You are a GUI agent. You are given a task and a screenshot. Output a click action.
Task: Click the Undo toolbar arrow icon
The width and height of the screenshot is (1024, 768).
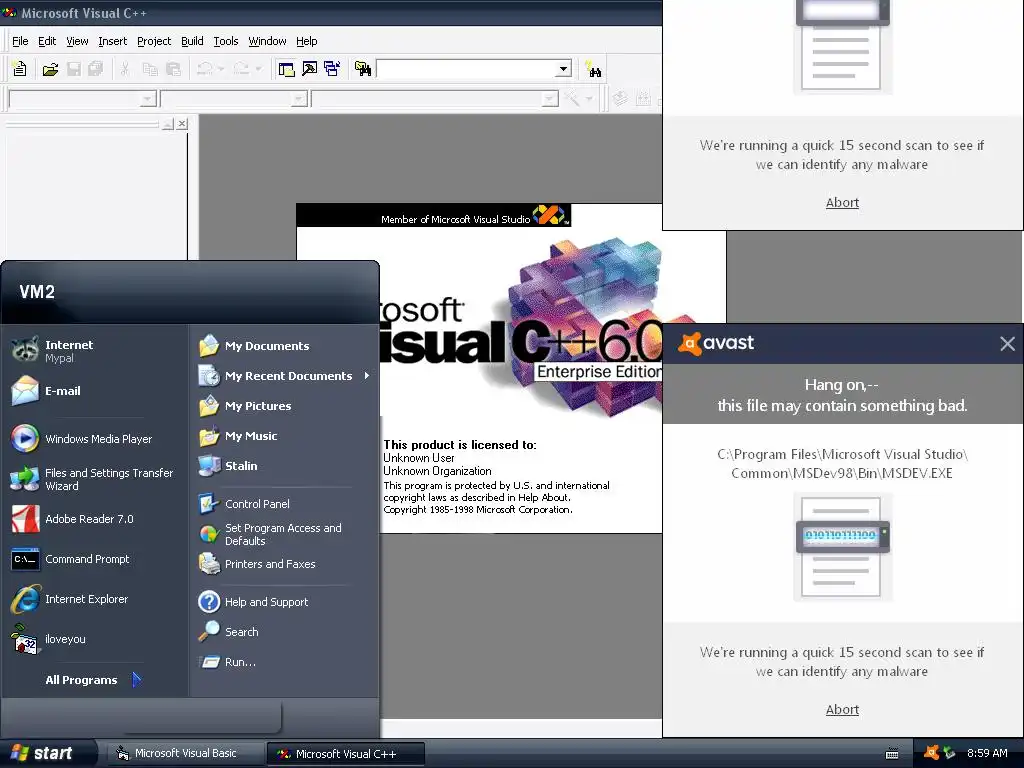(x=204, y=69)
